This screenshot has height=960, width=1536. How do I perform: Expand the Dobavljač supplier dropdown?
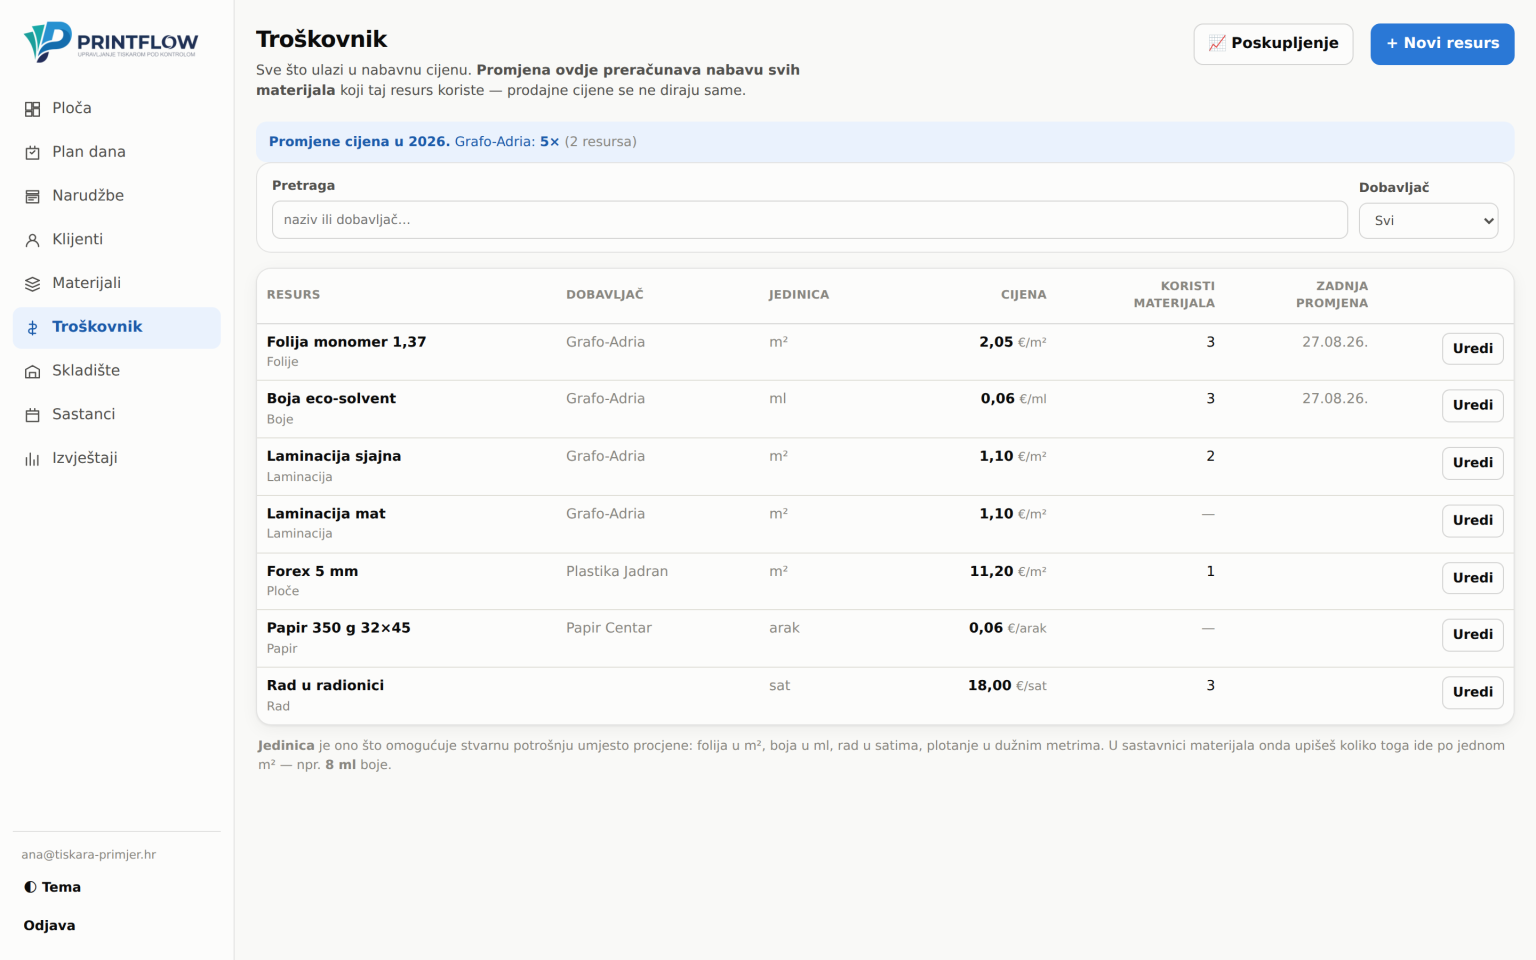pyautogui.click(x=1428, y=220)
